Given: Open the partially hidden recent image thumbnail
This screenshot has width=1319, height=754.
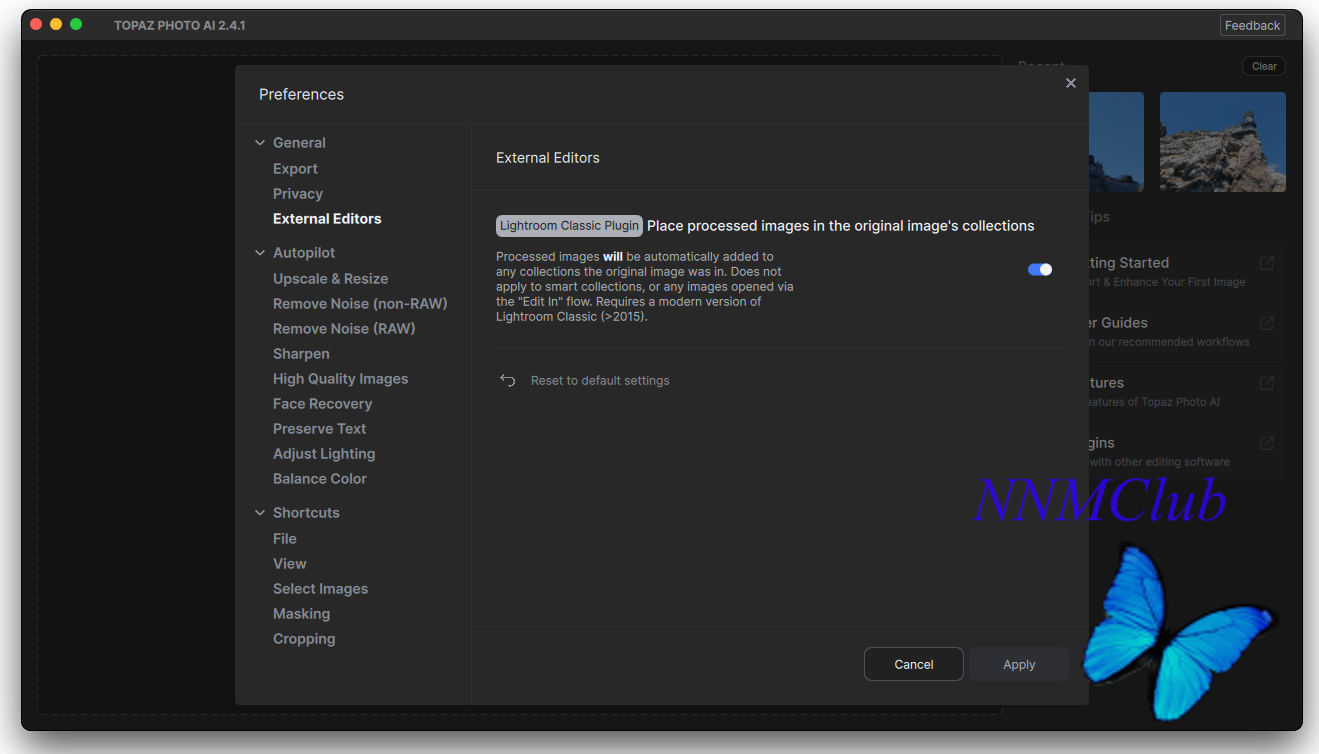Looking at the screenshot, I should (1116, 142).
